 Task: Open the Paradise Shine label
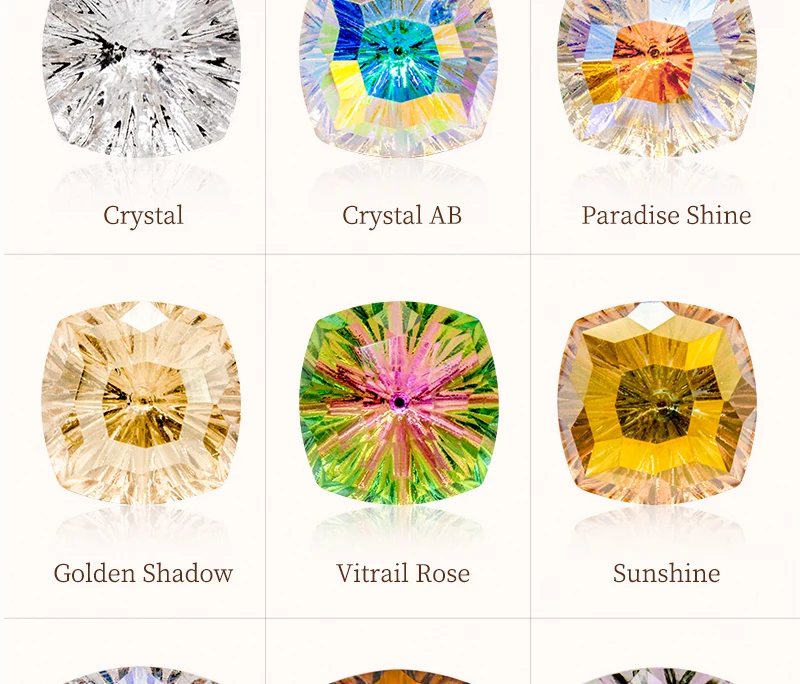666,215
